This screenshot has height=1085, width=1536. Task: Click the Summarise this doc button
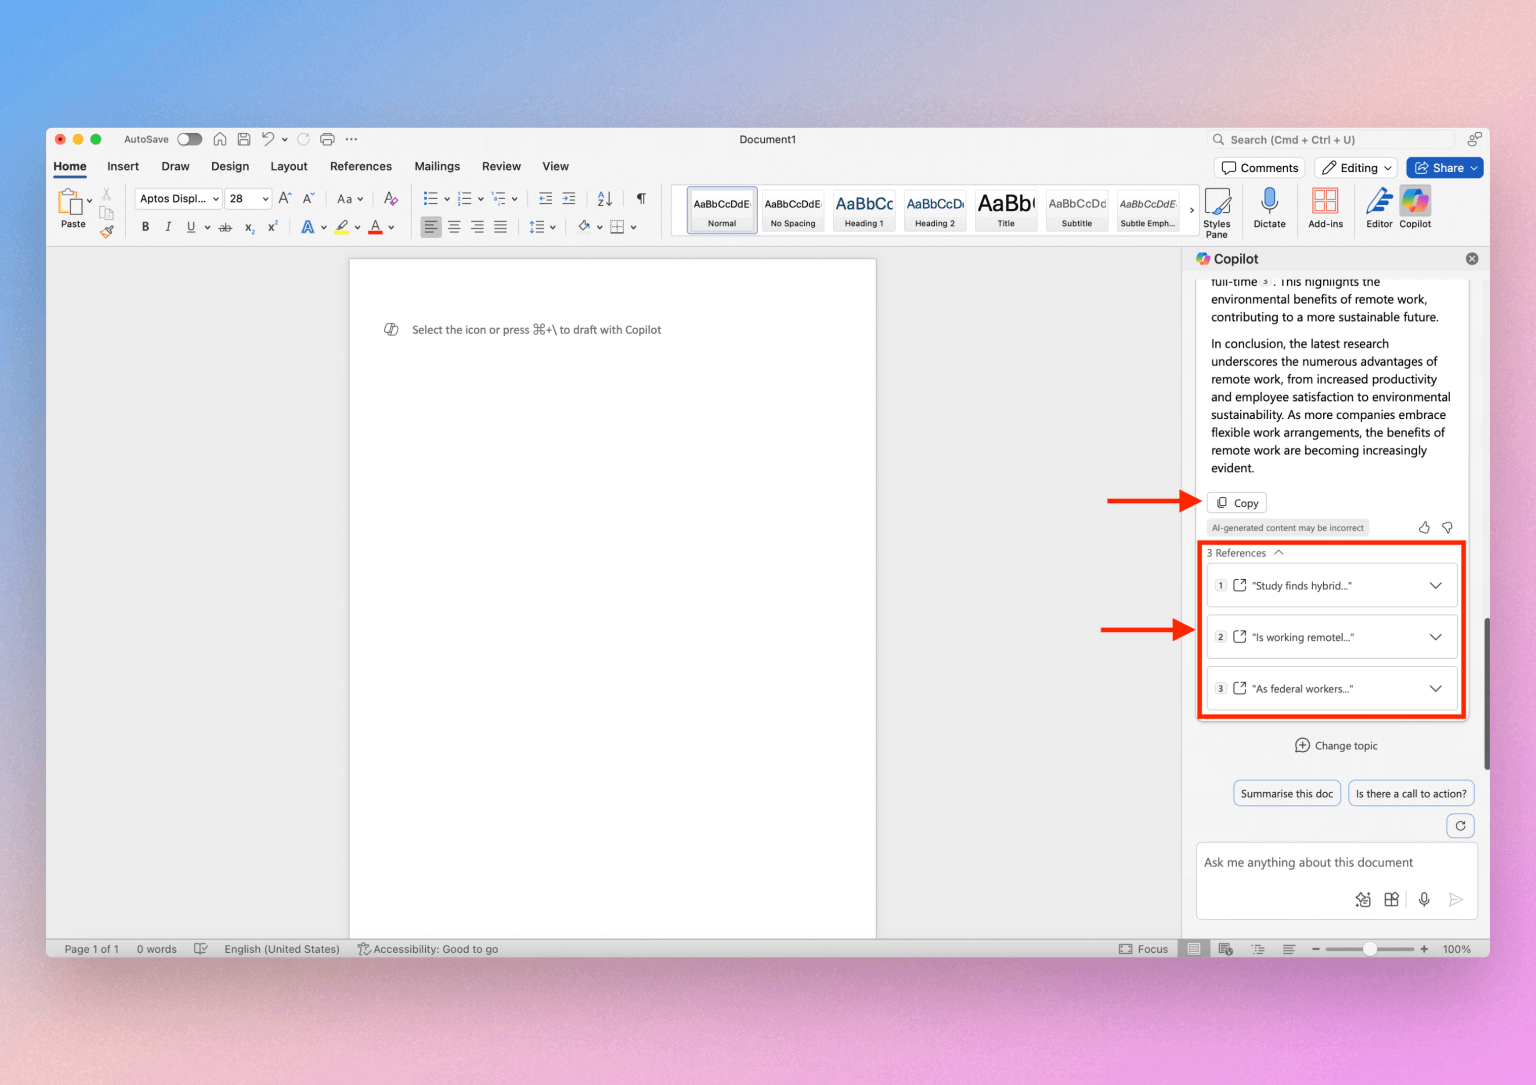pyautogui.click(x=1287, y=793)
